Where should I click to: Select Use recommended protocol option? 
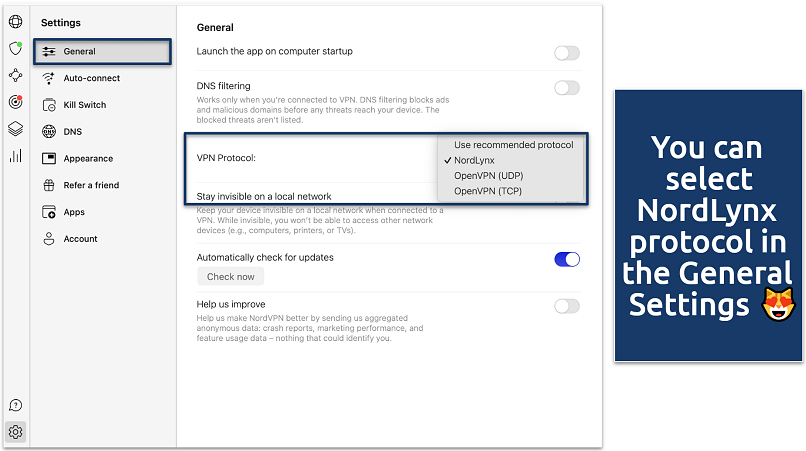tap(513, 145)
